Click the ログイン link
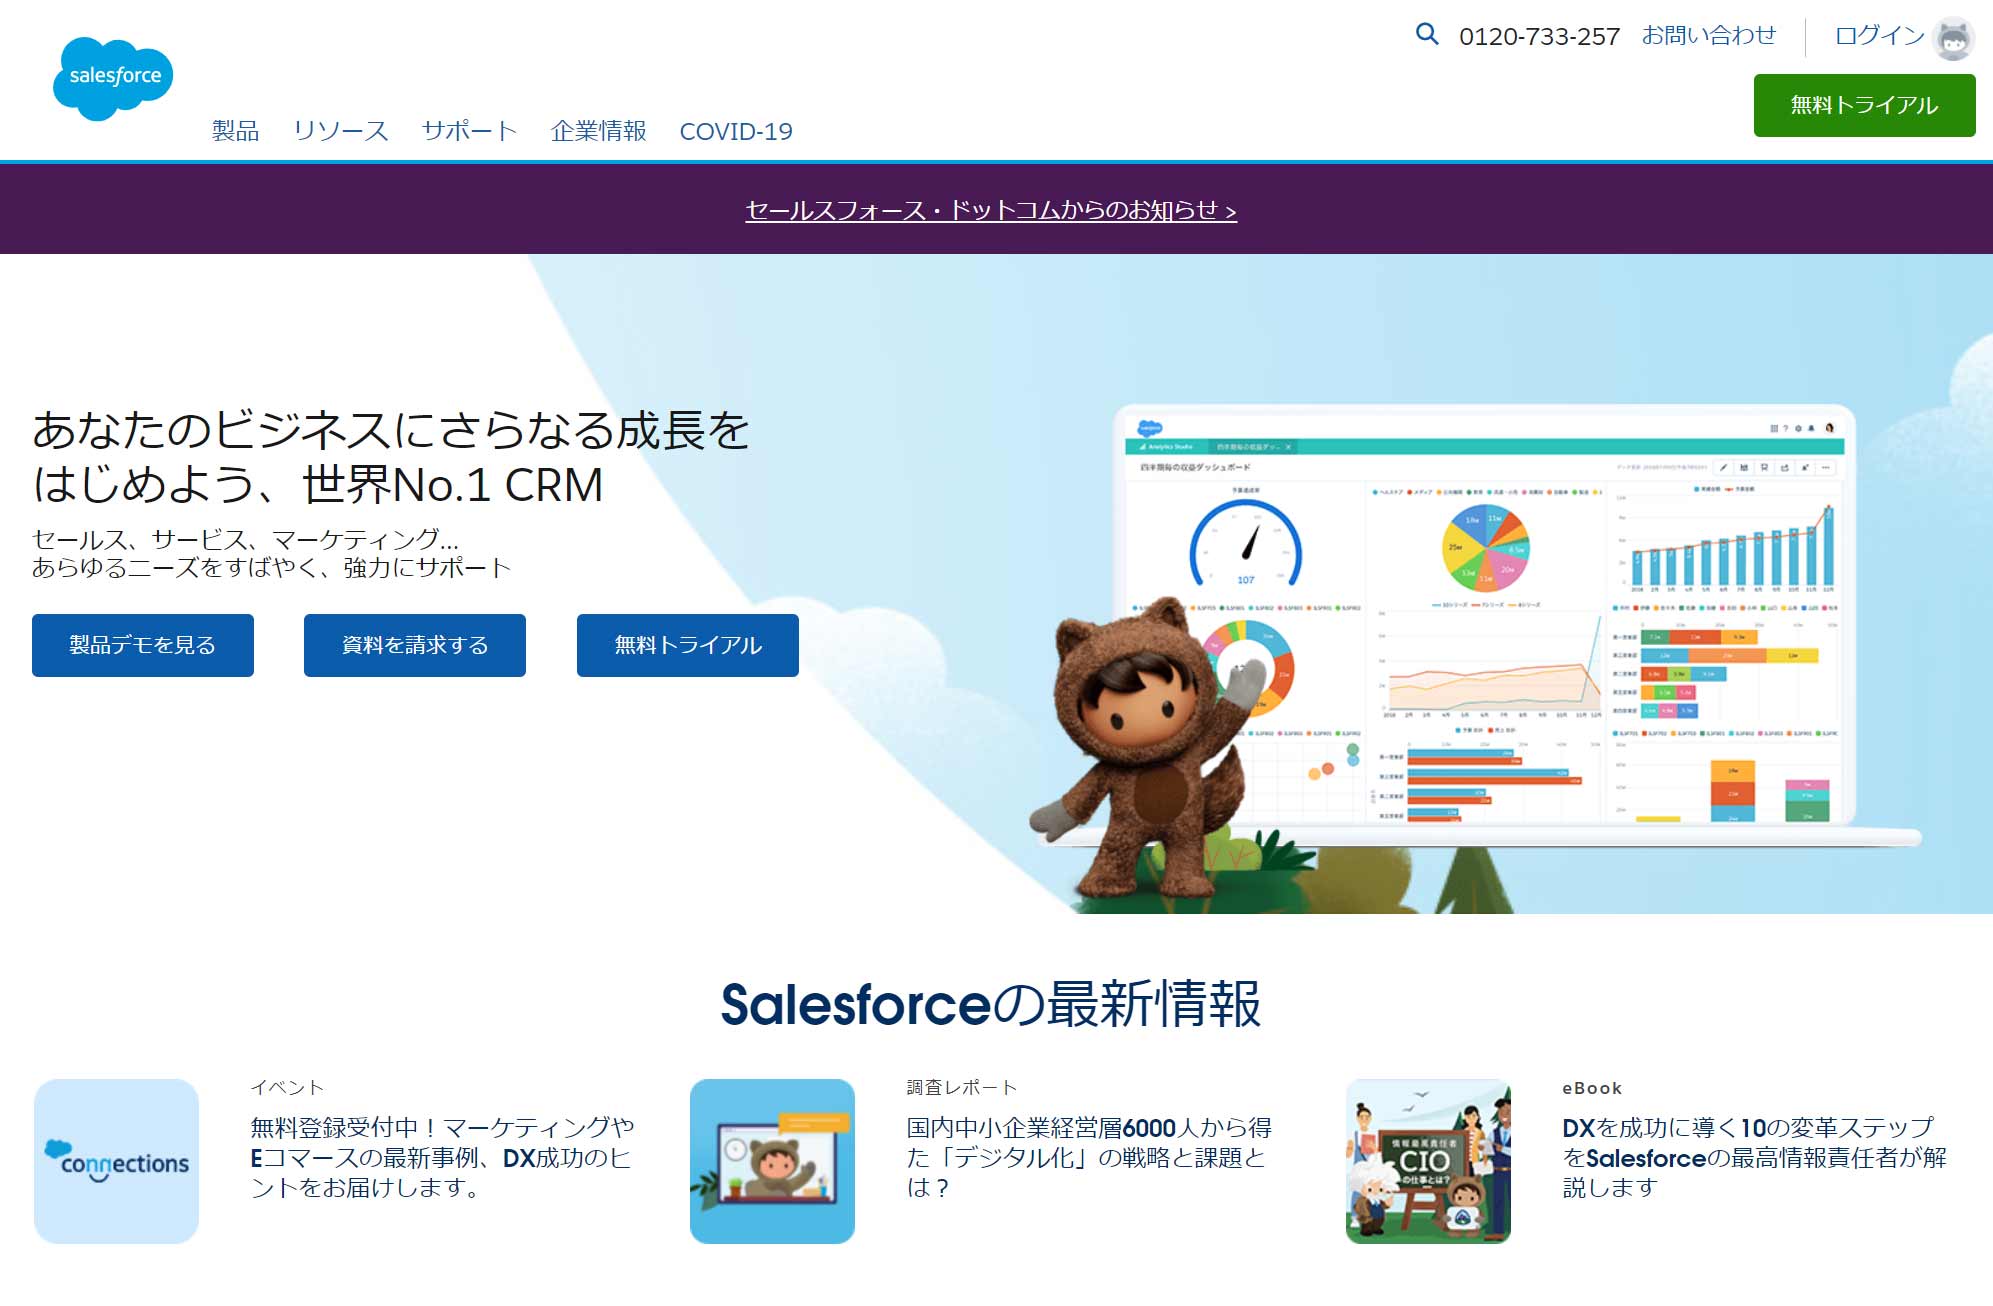1993x1306 pixels. (1879, 36)
